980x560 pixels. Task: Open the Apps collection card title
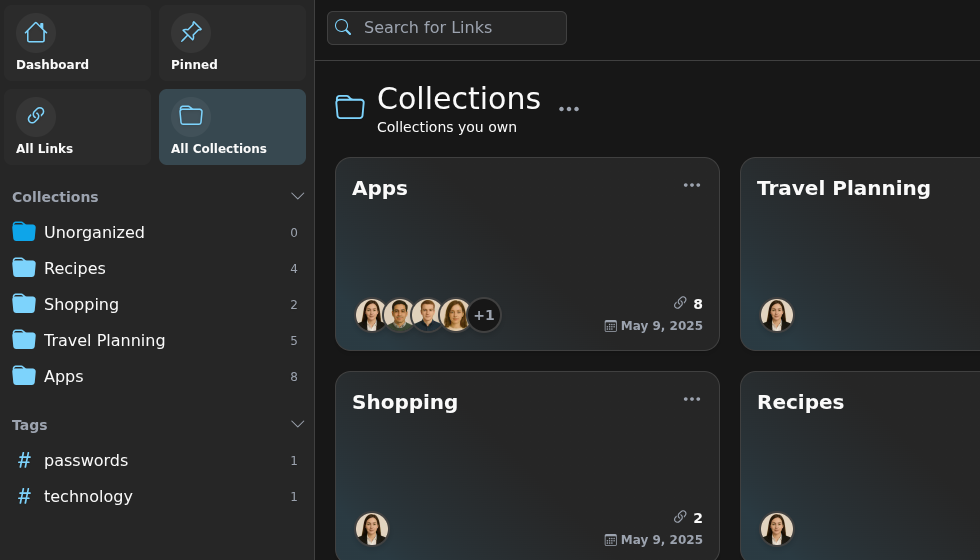pyautogui.click(x=379, y=188)
